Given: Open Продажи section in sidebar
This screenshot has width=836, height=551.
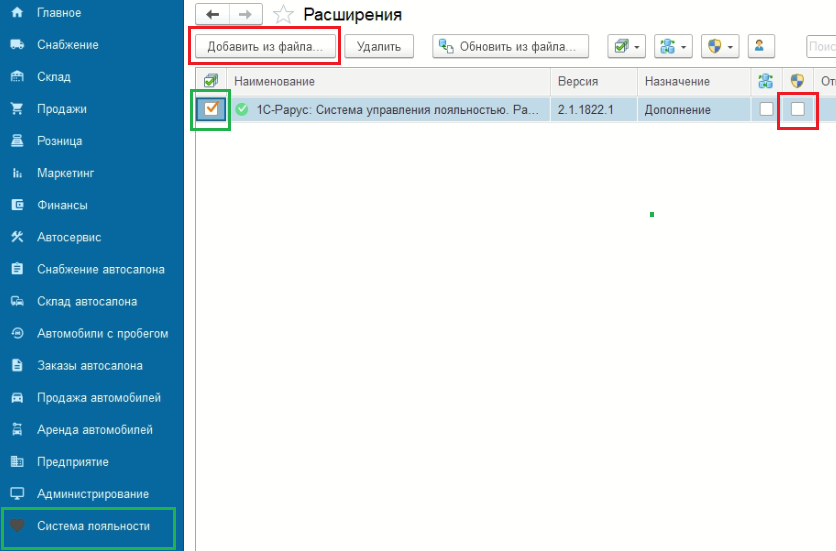Looking at the screenshot, I should (61, 109).
